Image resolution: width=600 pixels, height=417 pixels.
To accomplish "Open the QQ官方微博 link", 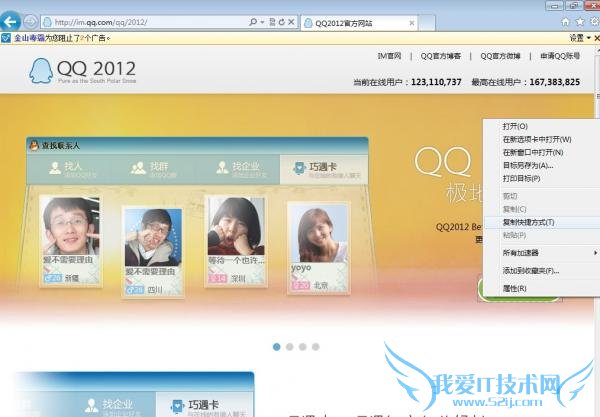I will pos(500,56).
